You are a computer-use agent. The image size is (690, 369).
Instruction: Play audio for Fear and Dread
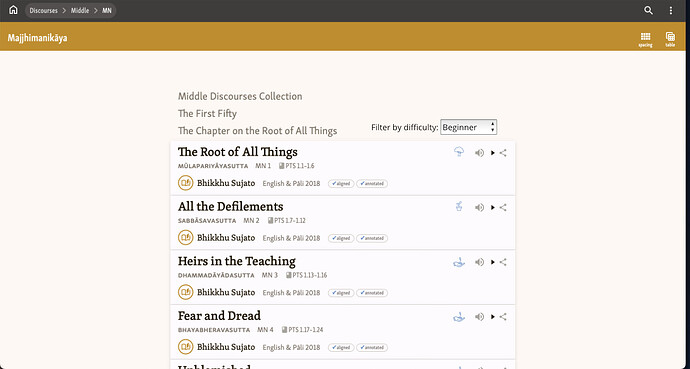click(x=479, y=317)
